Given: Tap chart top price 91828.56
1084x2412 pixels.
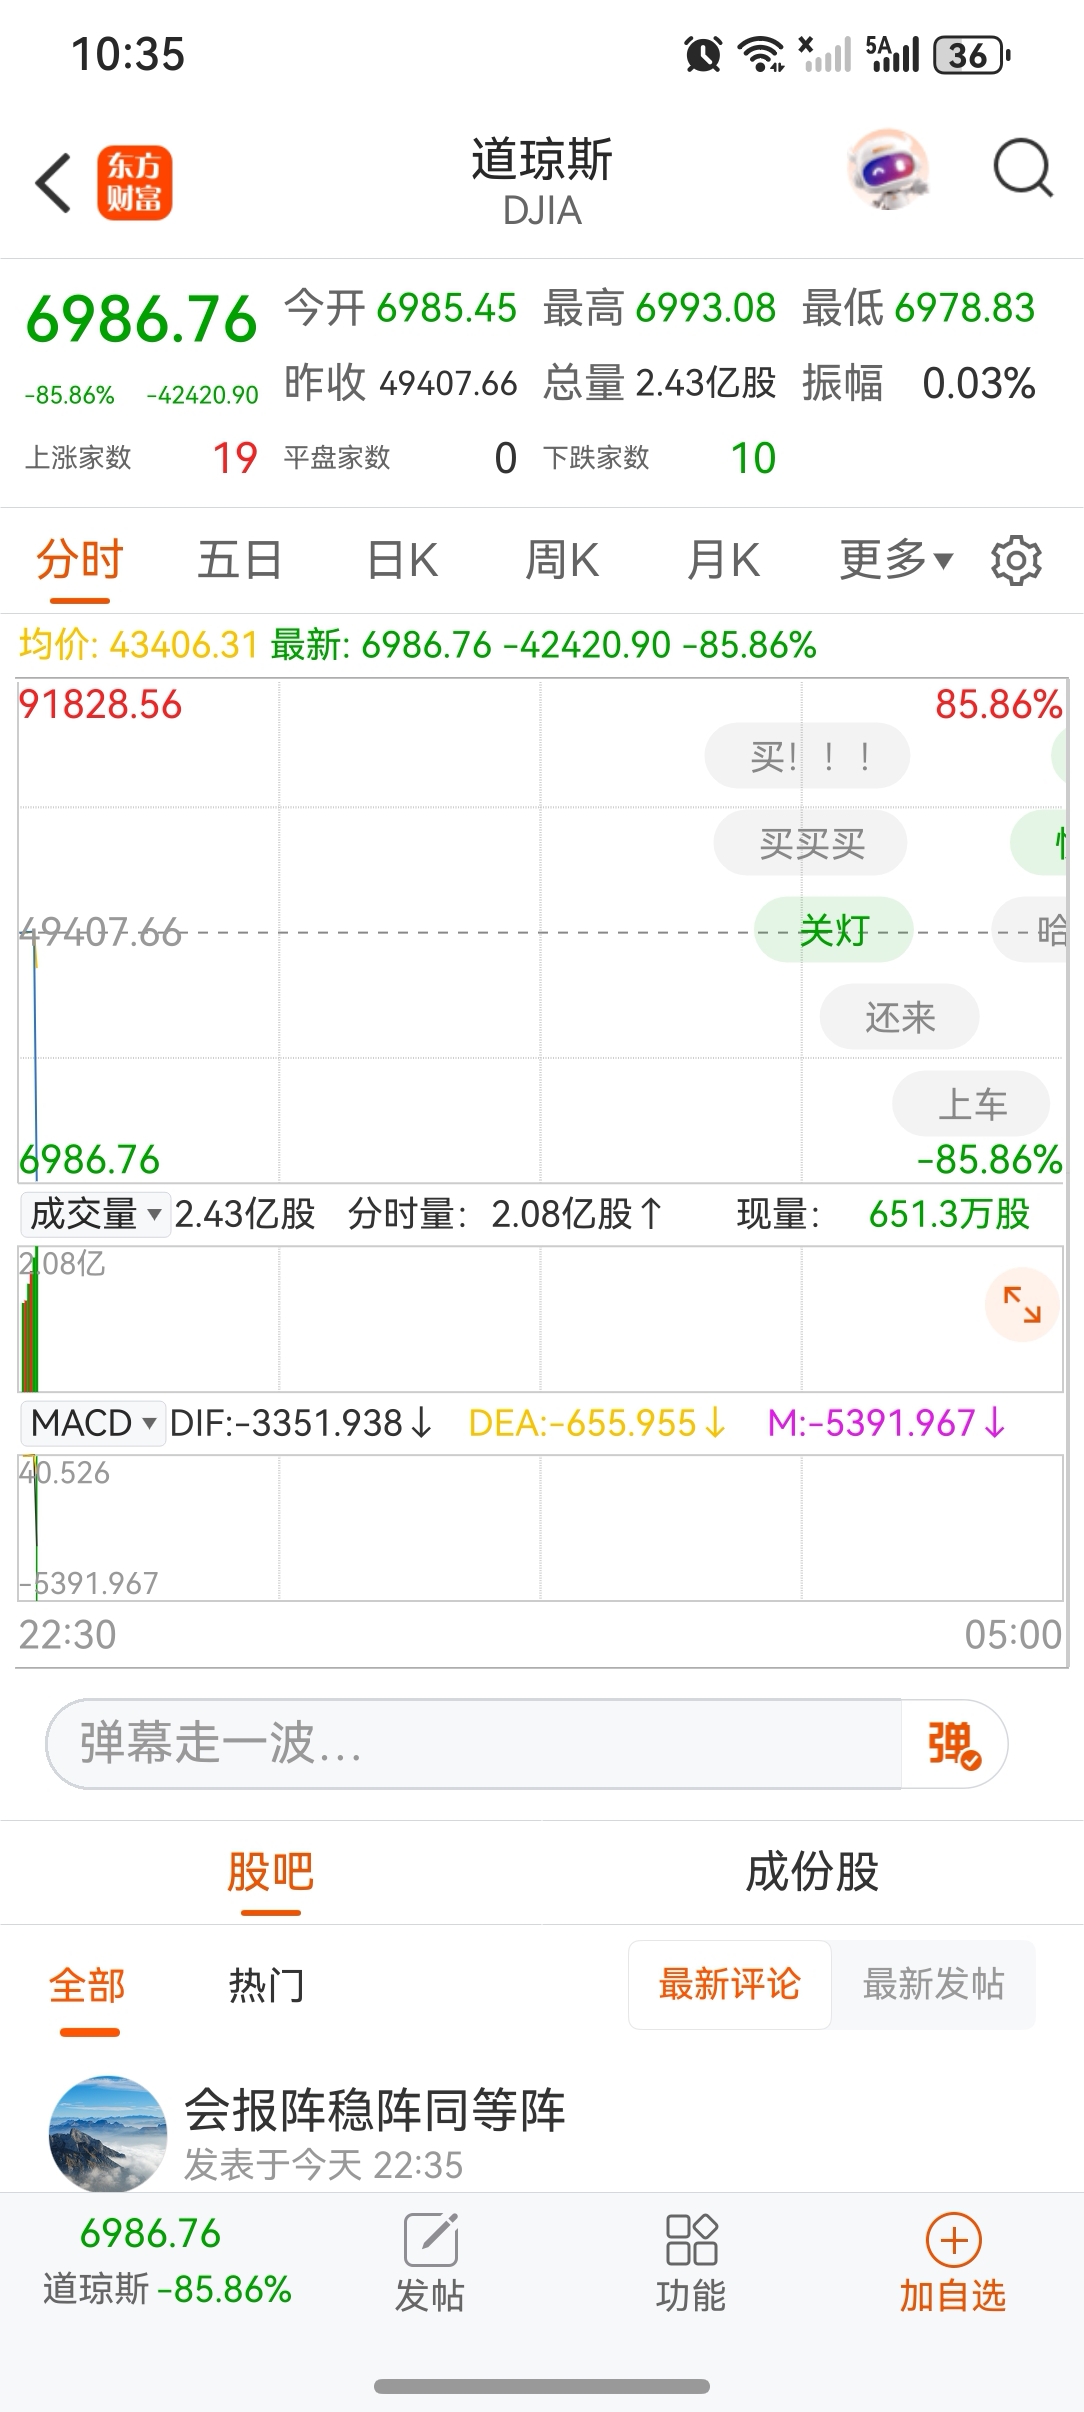Looking at the screenshot, I should tap(101, 705).
